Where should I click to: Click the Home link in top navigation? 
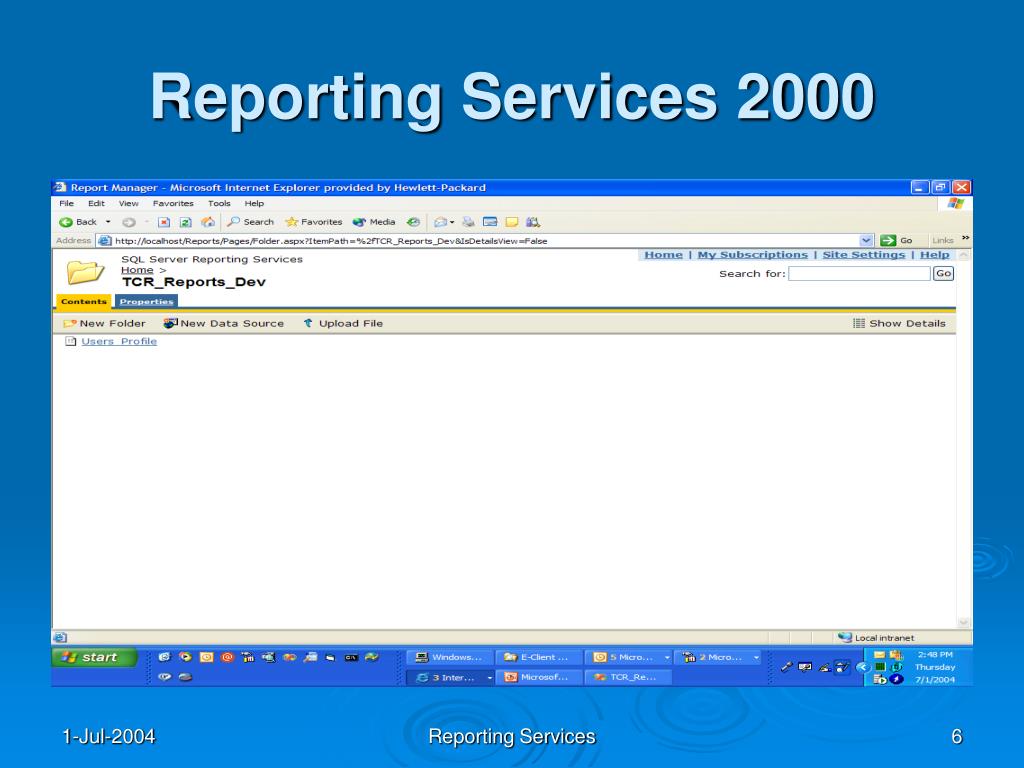tap(663, 255)
